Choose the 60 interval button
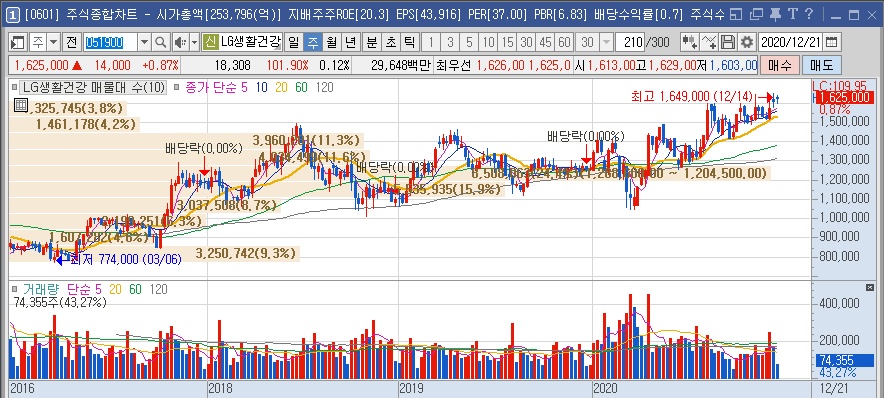 coord(564,42)
